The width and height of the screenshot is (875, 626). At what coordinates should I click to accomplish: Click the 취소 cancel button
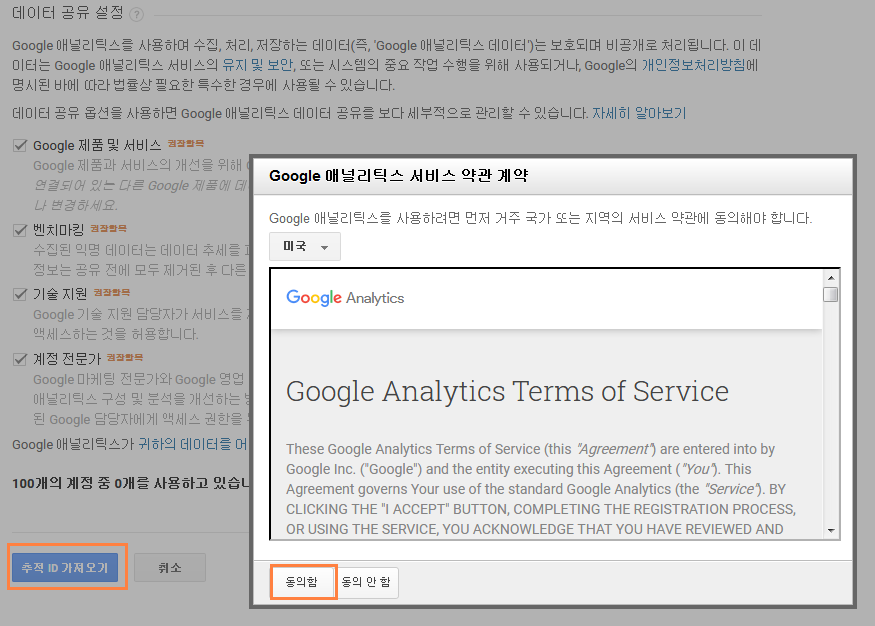tap(170, 568)
